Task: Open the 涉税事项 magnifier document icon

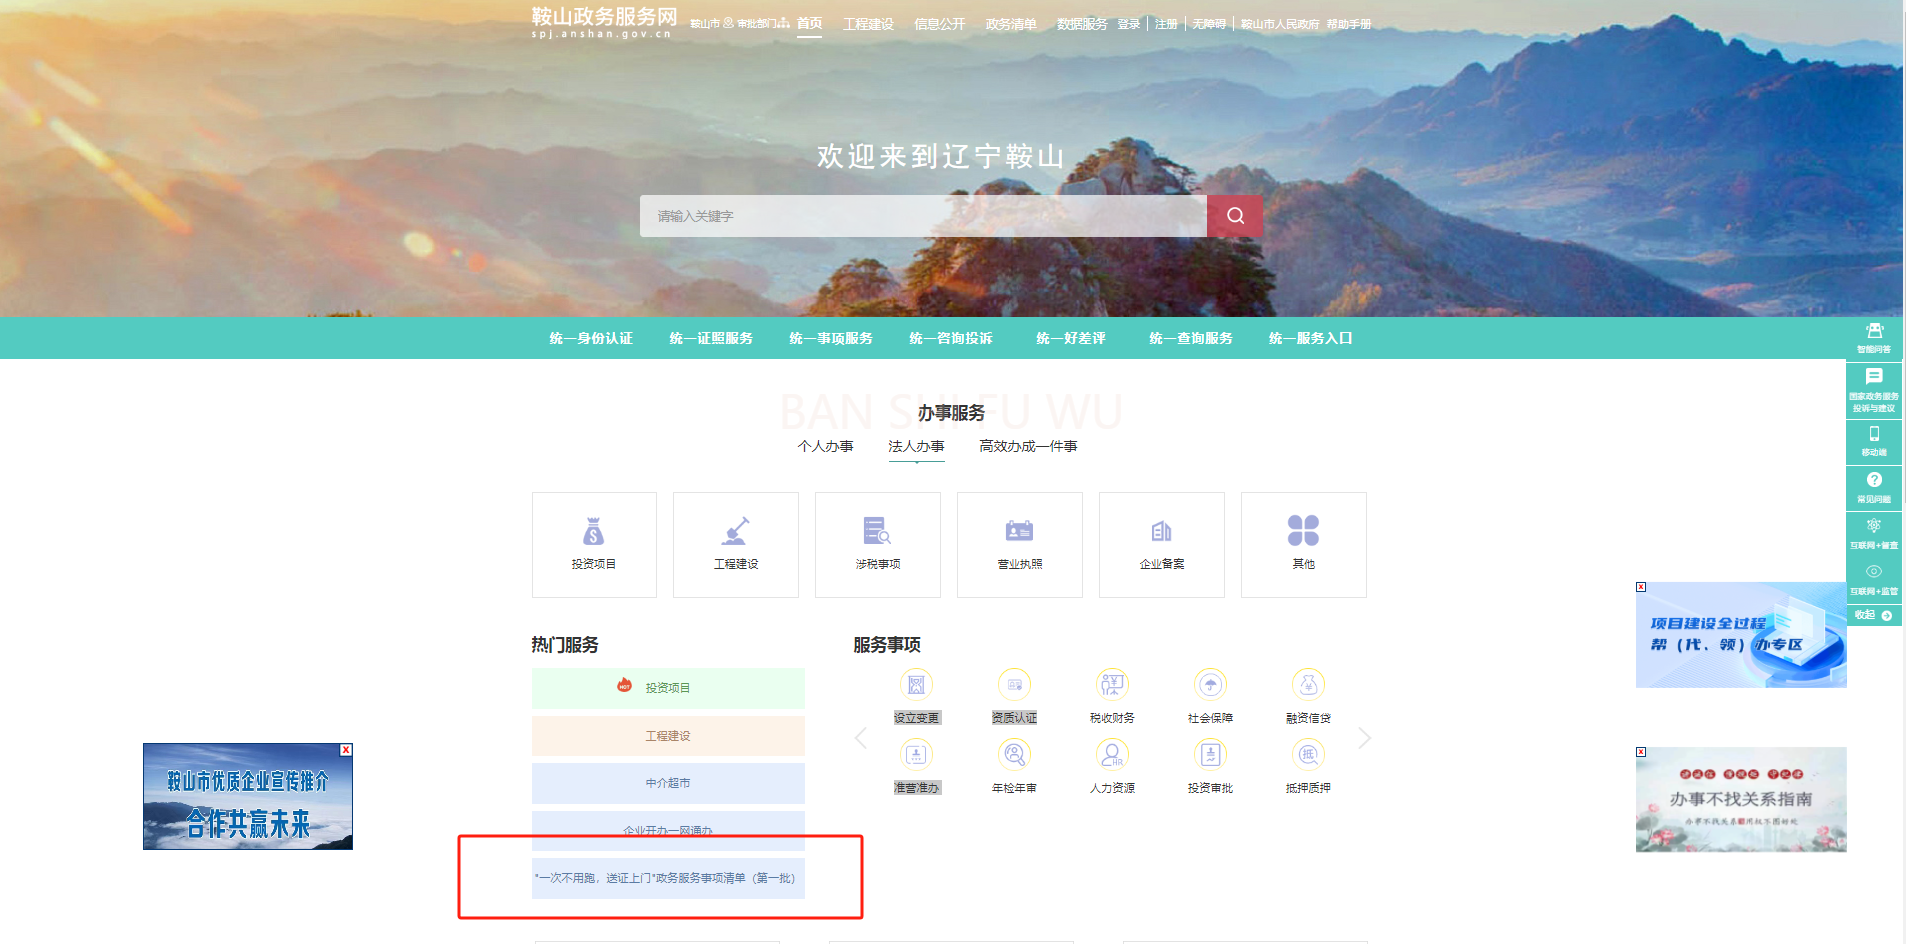Action: pos(877,530)
